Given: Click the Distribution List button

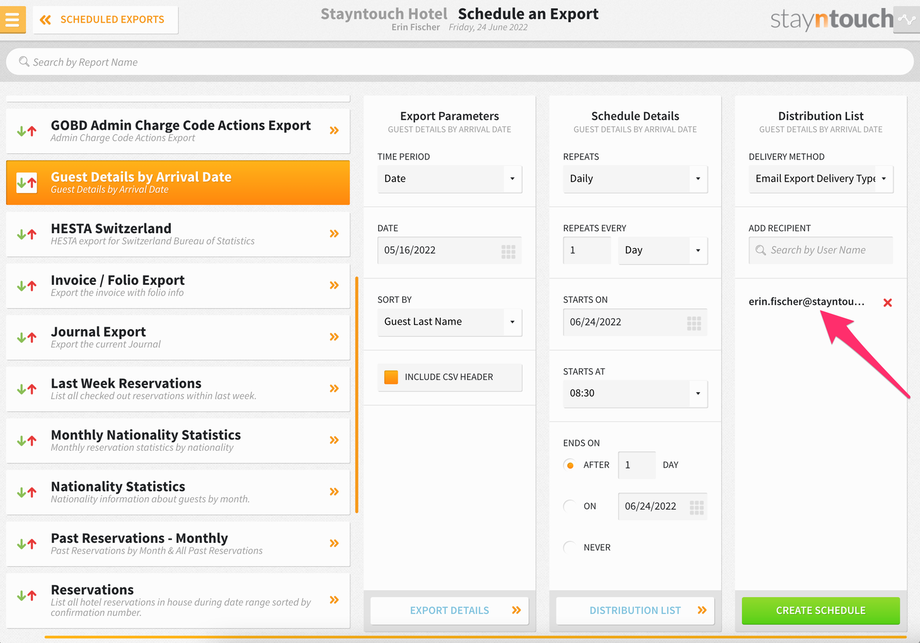Looking at the screenshot, I should pos(635,610).
